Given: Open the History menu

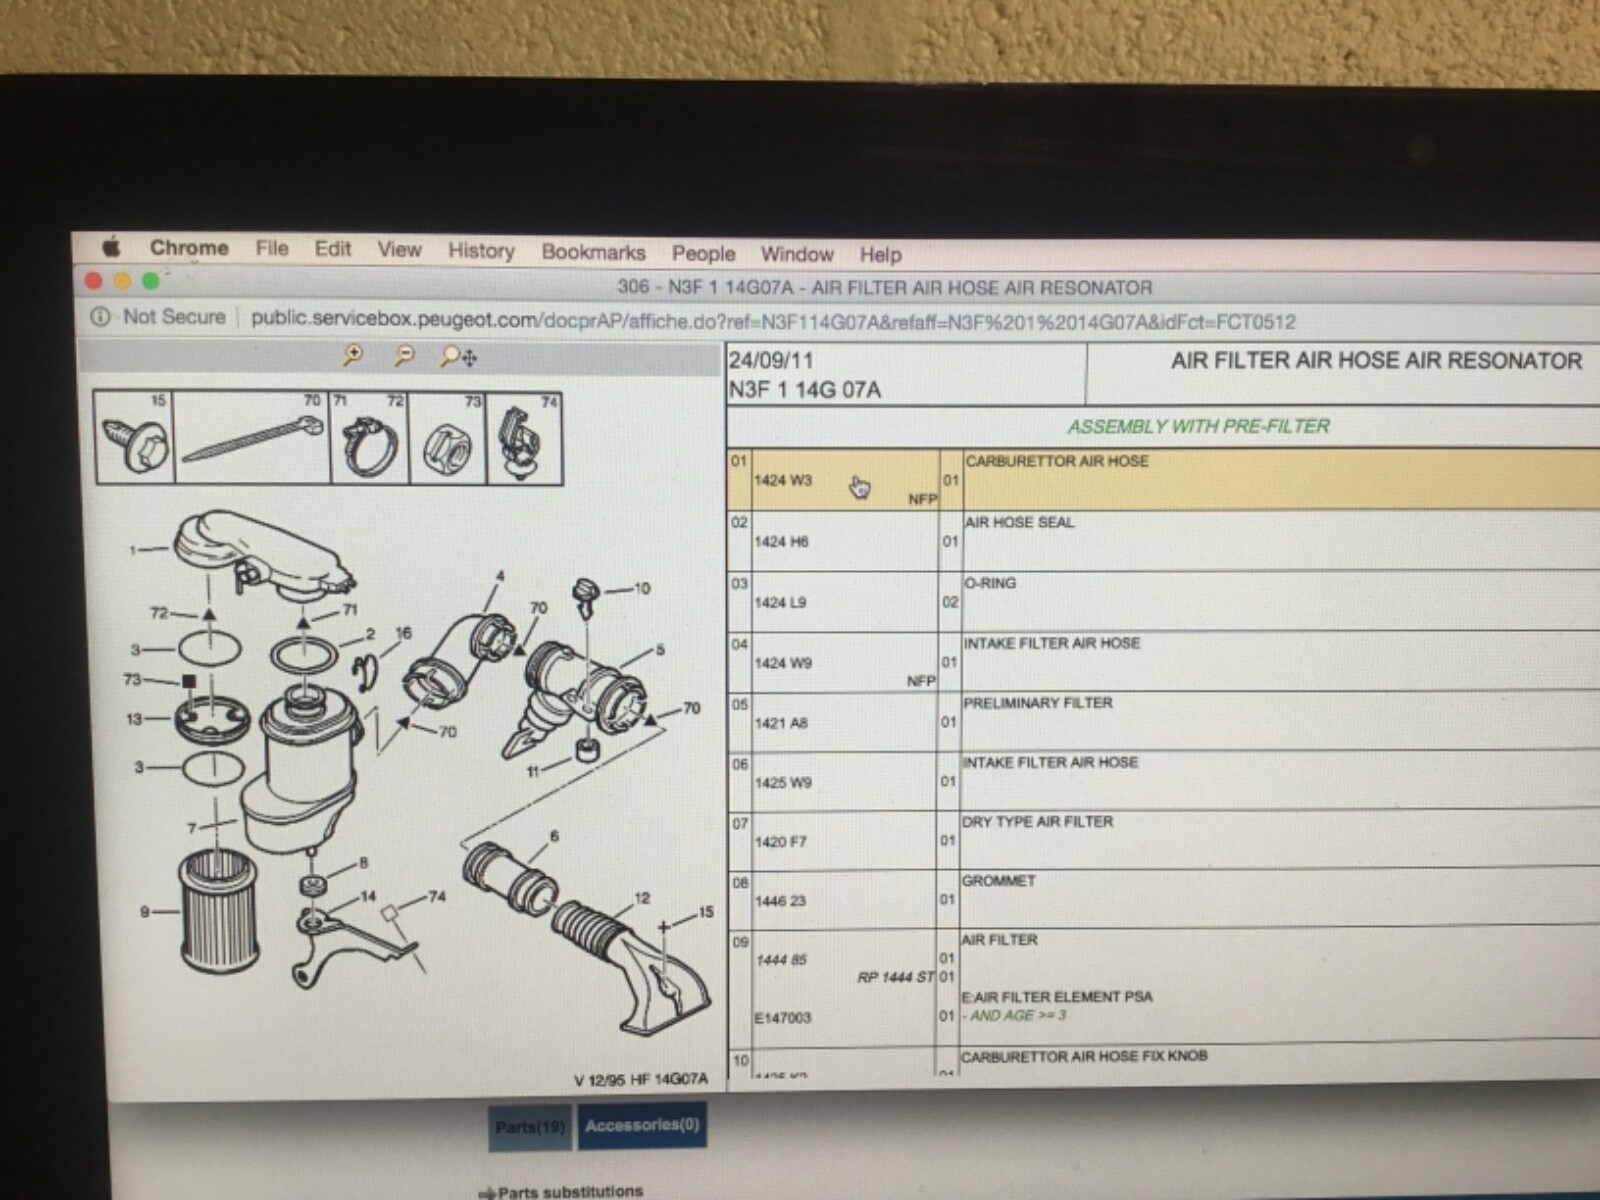Looking at the screenshot, I should coord(481,251).
